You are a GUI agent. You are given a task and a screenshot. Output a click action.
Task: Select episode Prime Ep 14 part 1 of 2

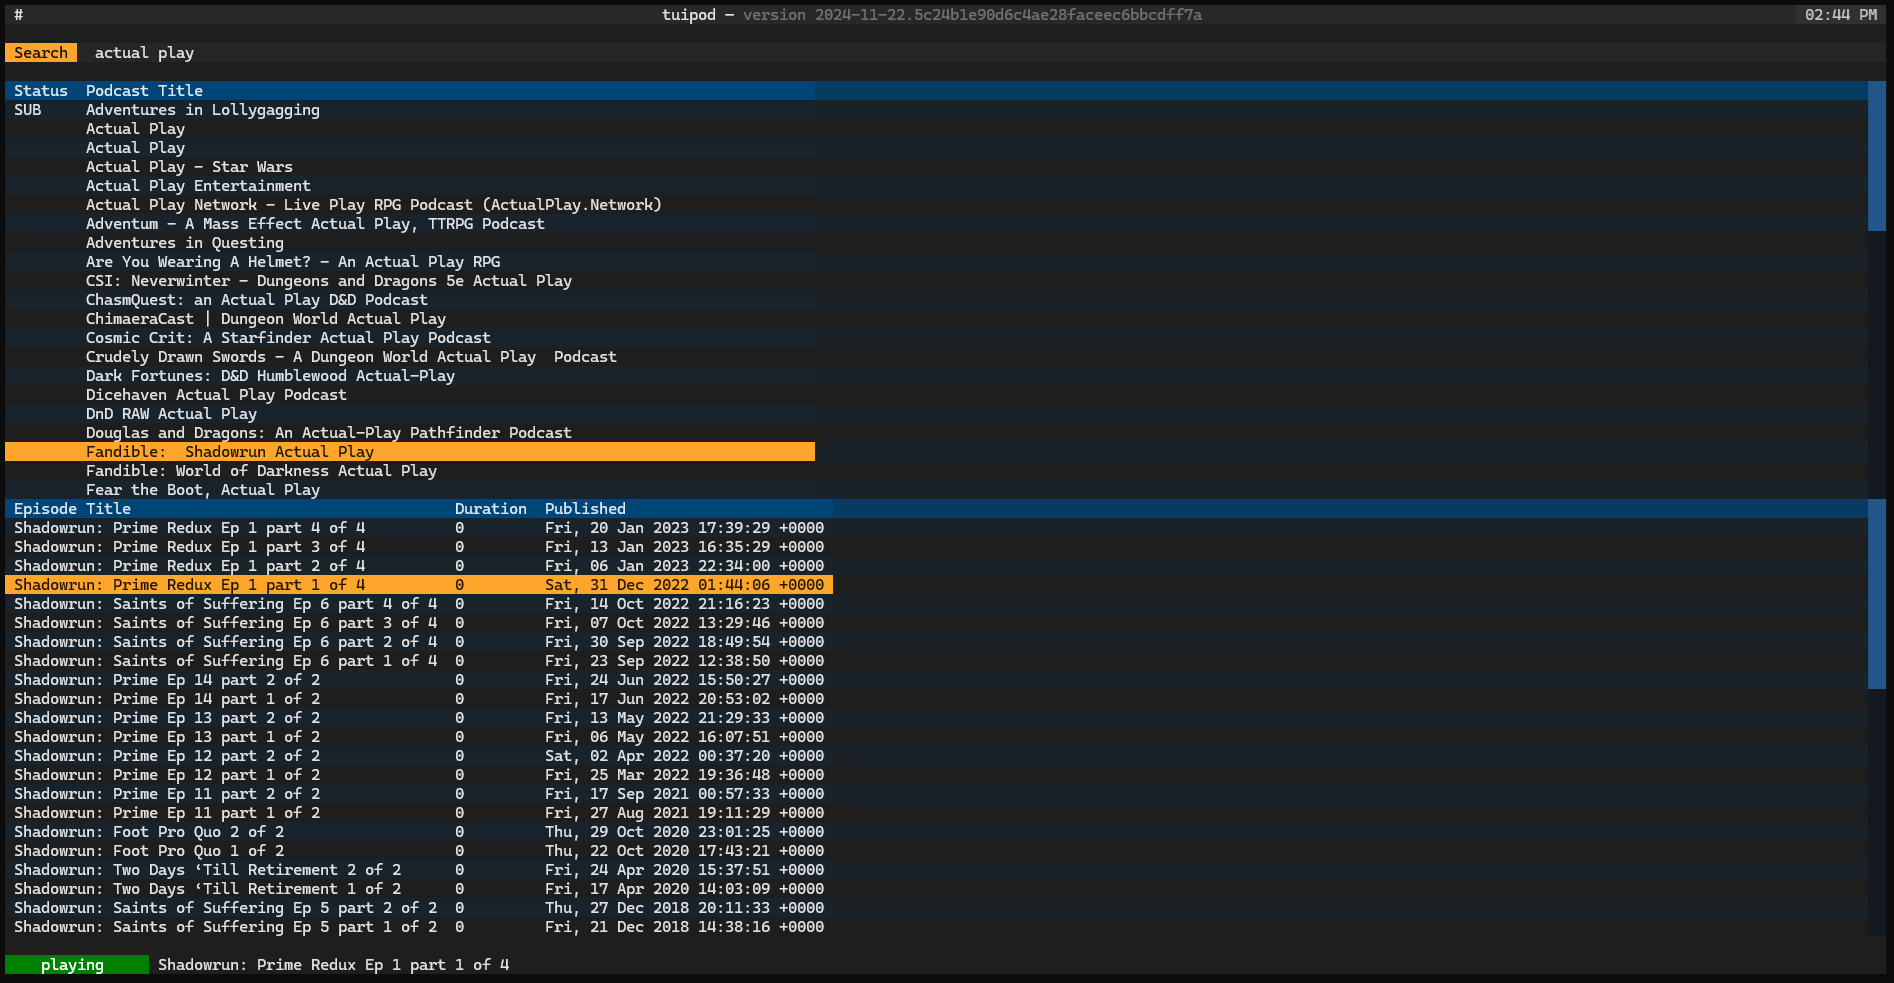(419, 699)
